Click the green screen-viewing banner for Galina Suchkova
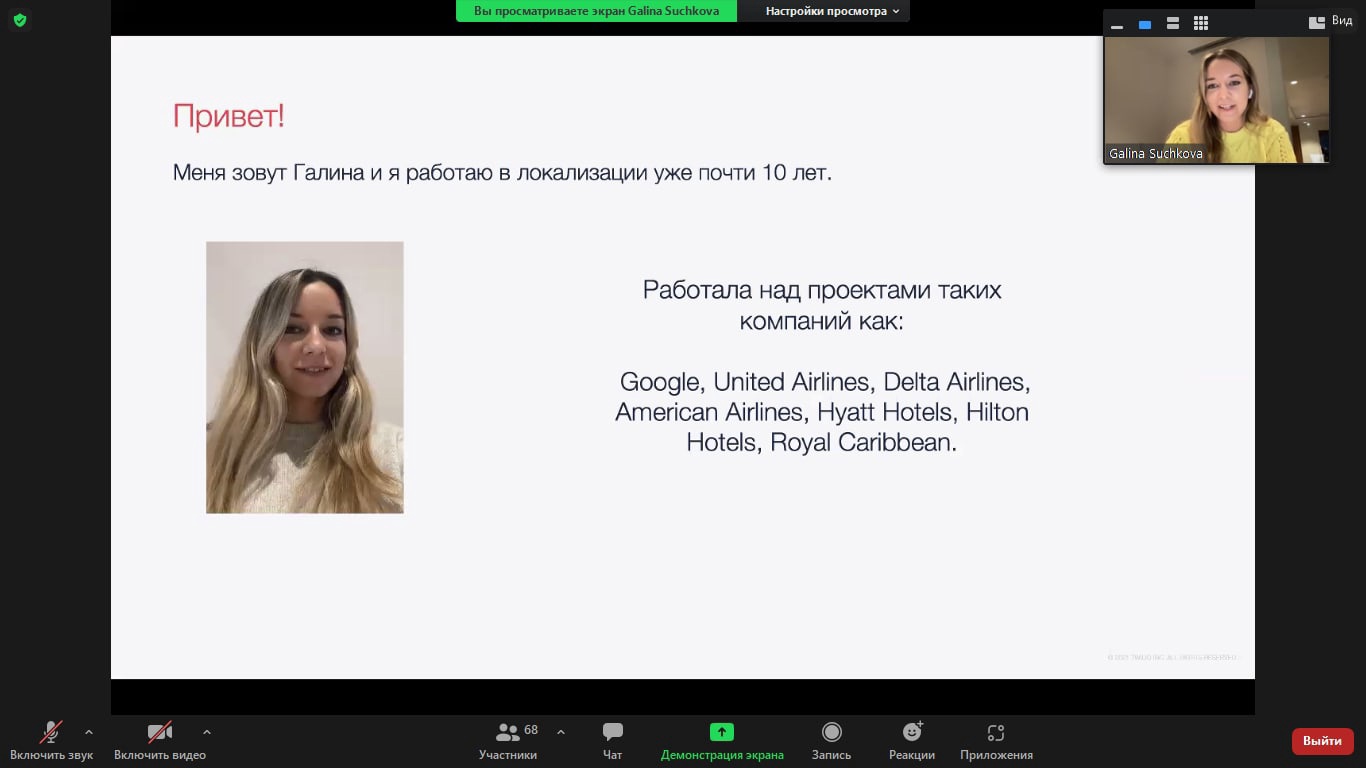Screen dimensions: 1366x768 [x=596, y=11]
